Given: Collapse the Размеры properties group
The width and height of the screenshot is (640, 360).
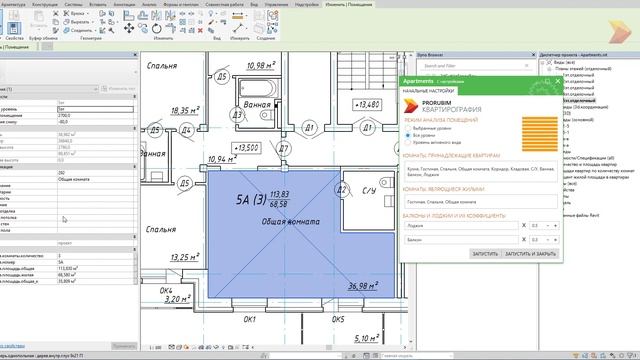Looking at the screenshot, I should point(135,128).
